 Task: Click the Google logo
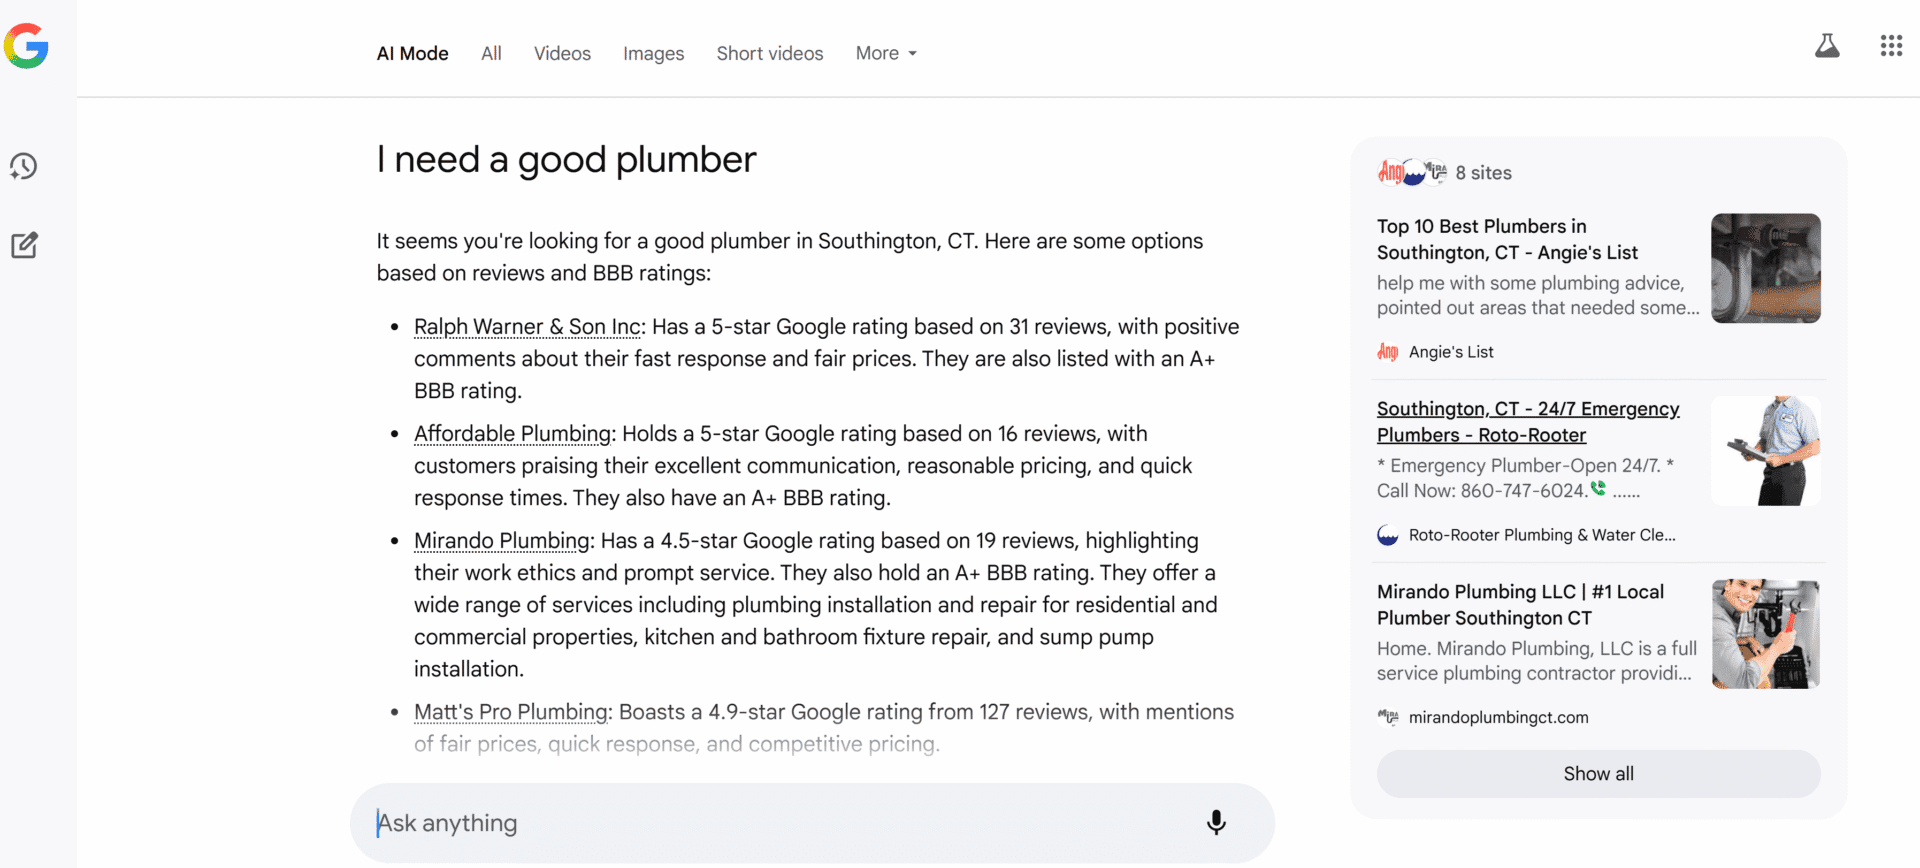(27, 45)
